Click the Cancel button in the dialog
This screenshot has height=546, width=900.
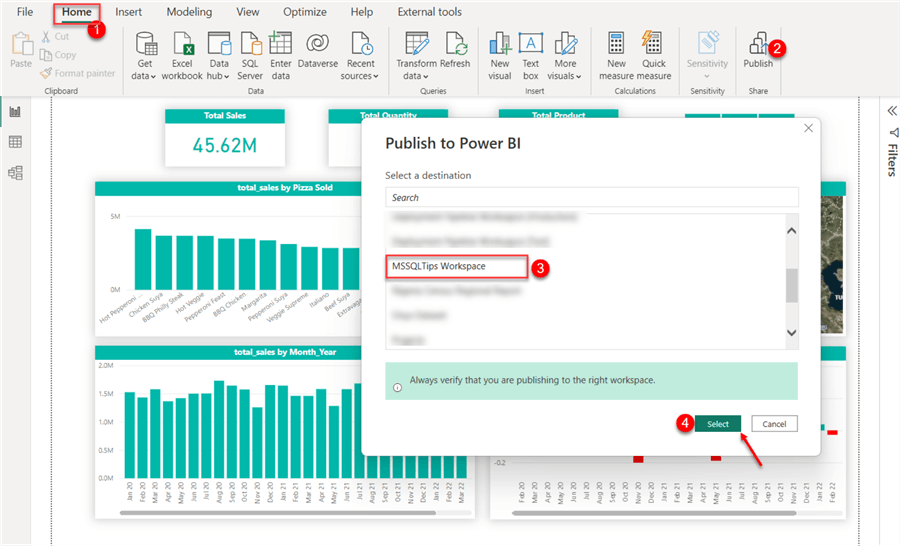(x=774, y=424)
